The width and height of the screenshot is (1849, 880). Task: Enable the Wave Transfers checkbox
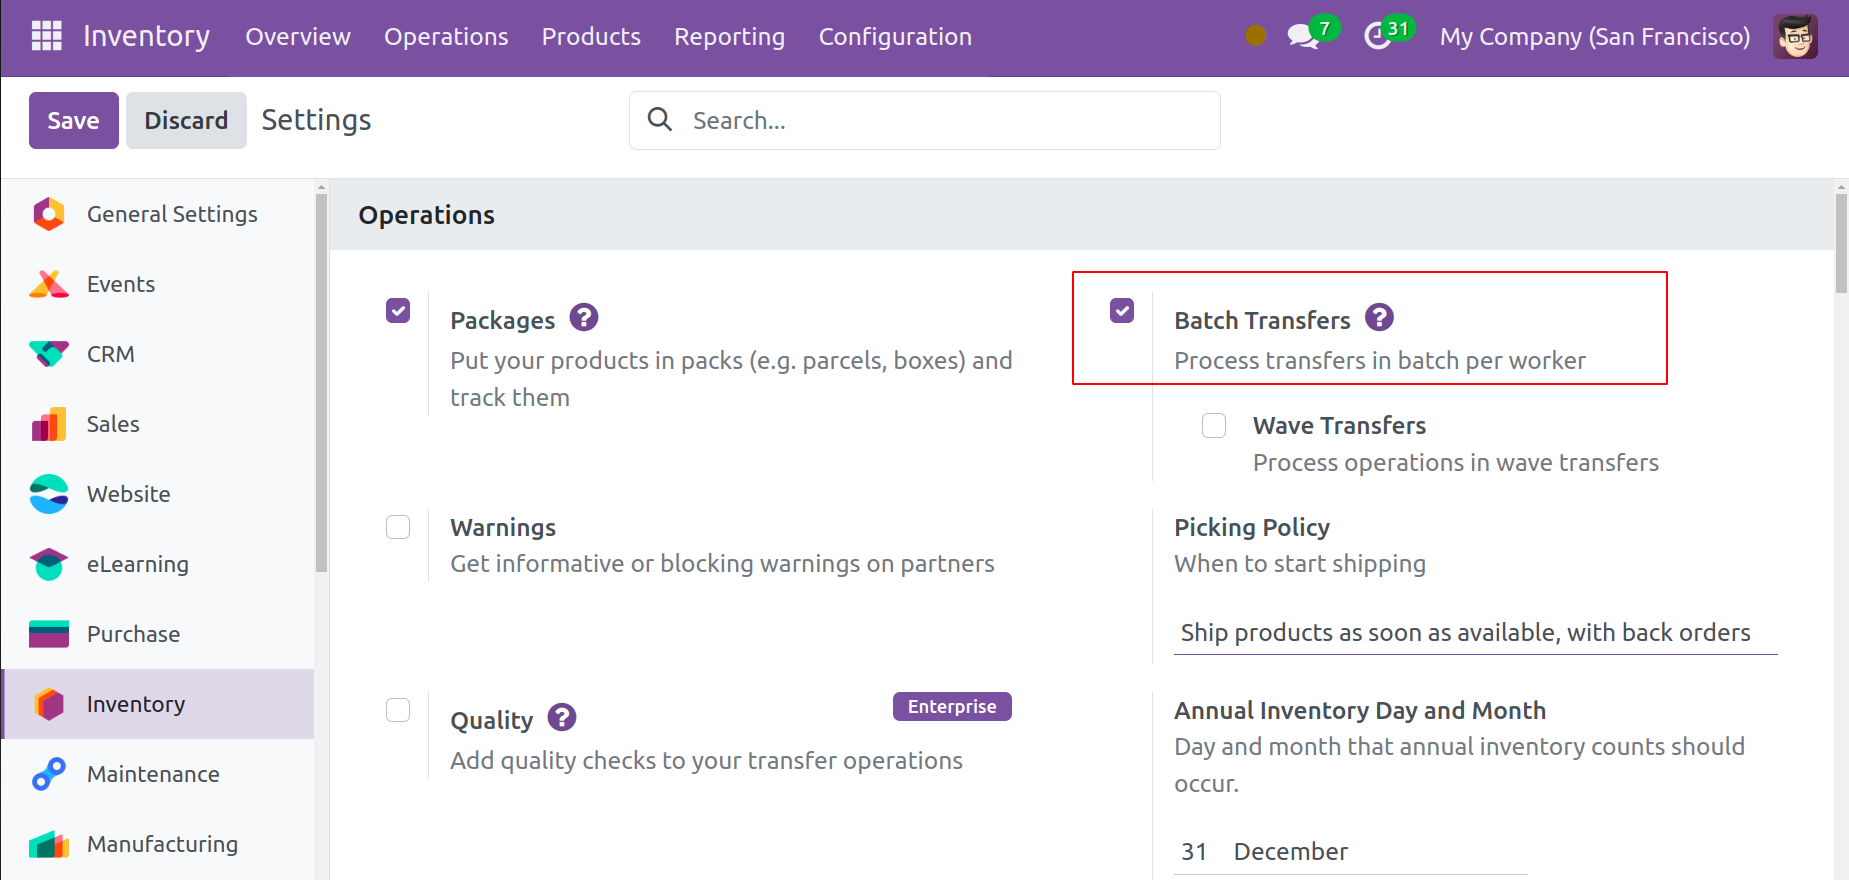pyautogui.click(x=1214, y=426)
